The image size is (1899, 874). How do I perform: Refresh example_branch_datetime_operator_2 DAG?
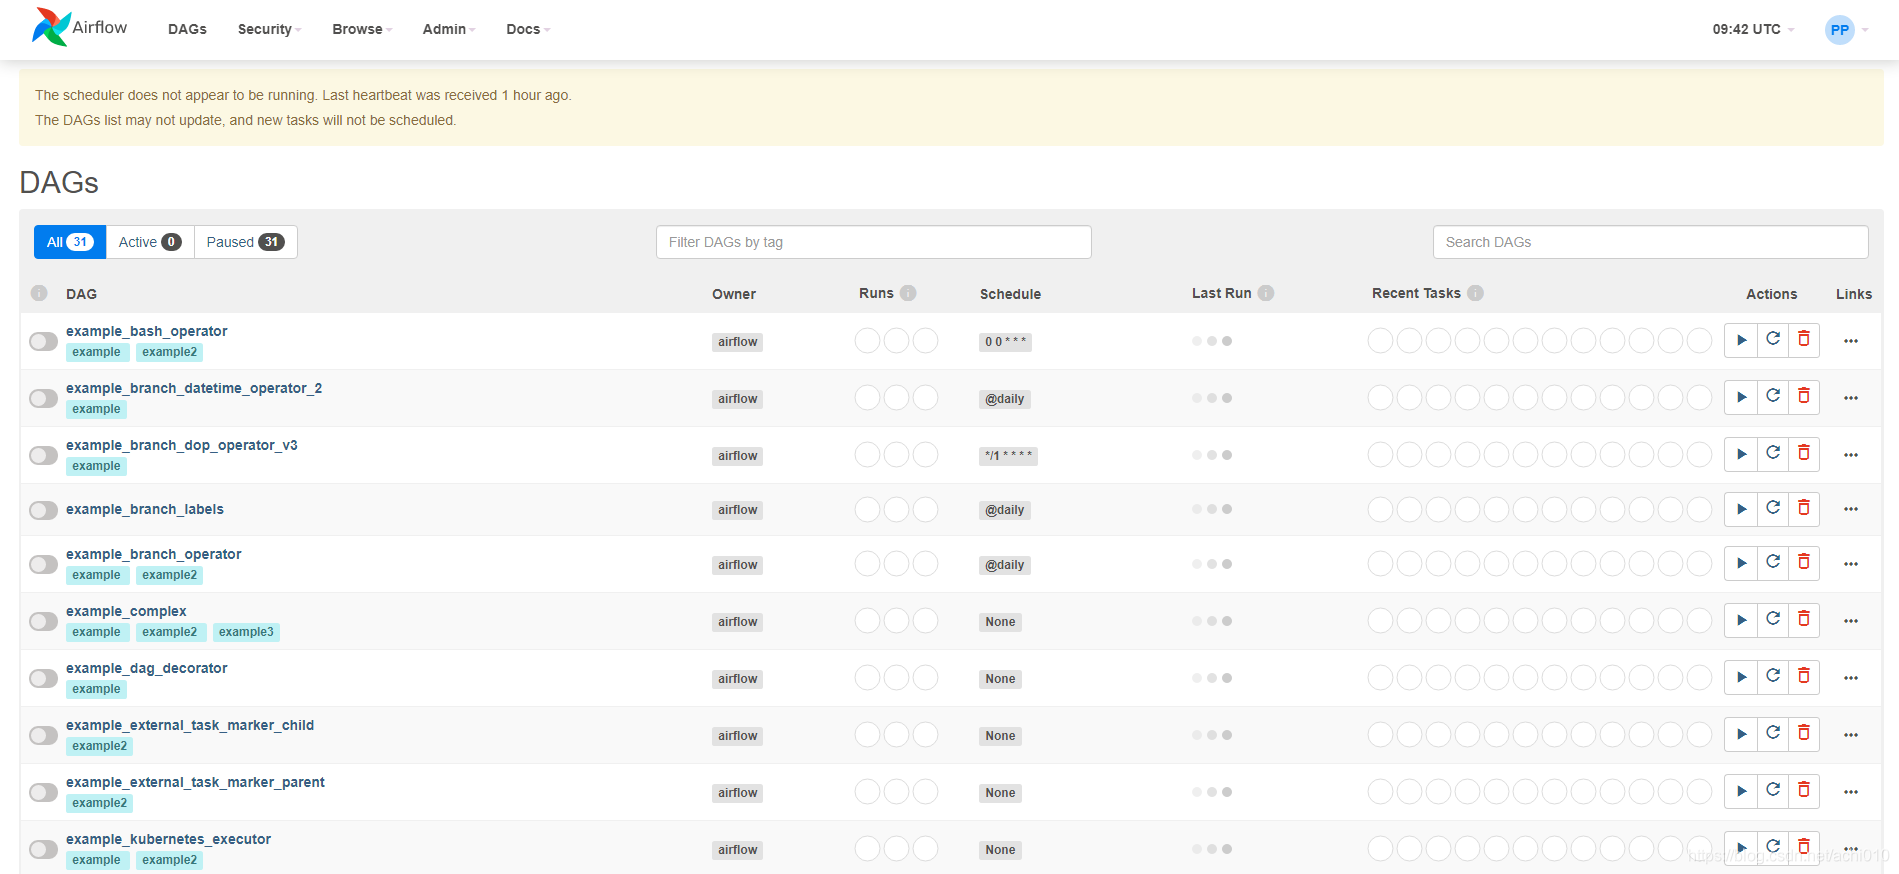1773,397
